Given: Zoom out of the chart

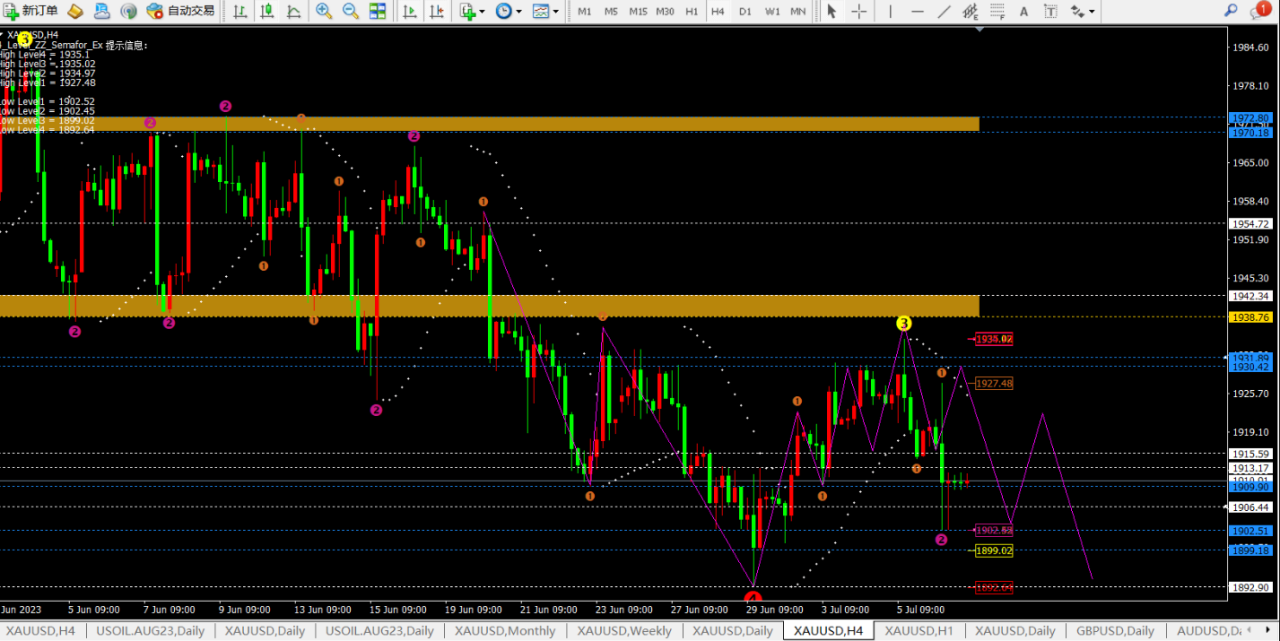Looking at the screenshot, I should click(350, 11).
